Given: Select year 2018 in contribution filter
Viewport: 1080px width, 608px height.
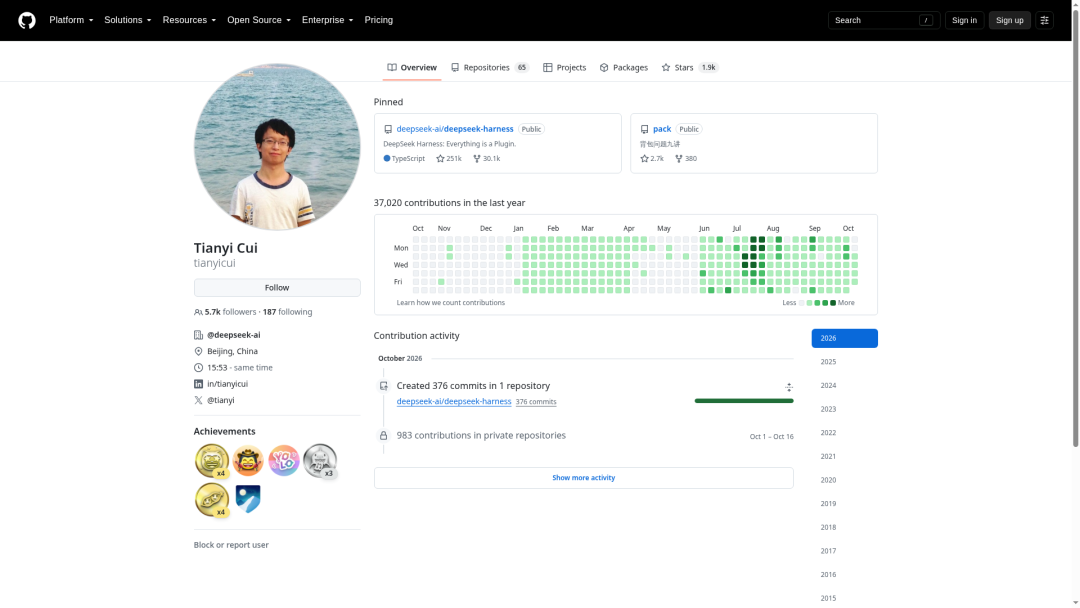Looking at the screenshot, I should (844, 527).
